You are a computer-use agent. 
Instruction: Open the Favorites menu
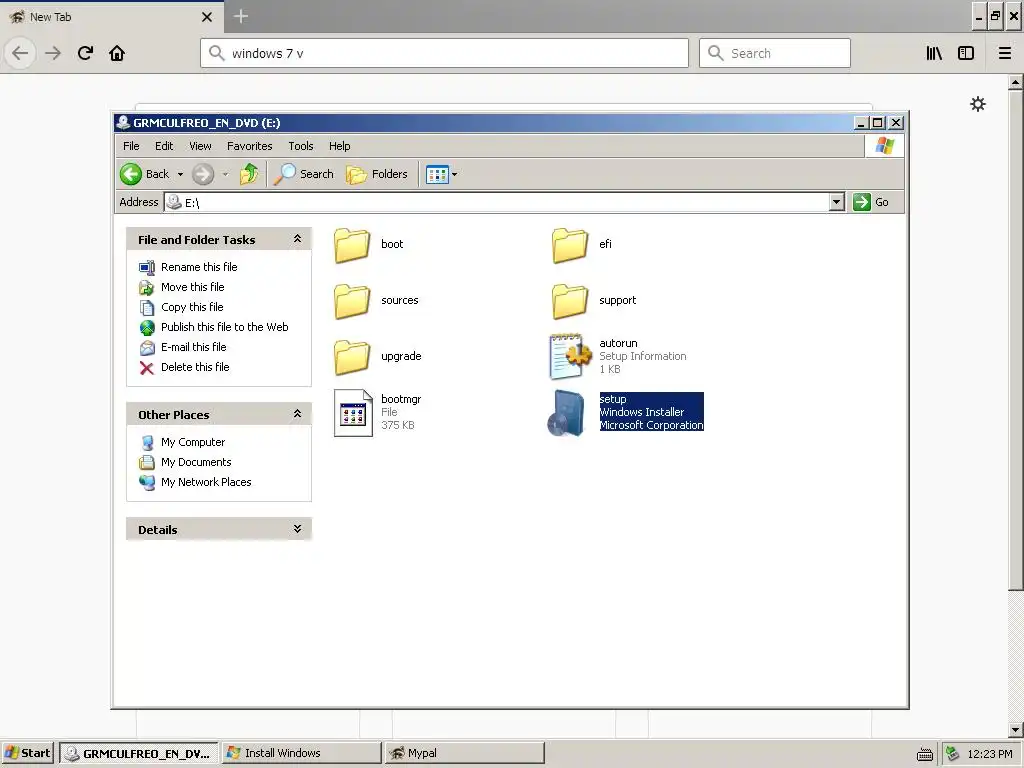pos(249,146)
